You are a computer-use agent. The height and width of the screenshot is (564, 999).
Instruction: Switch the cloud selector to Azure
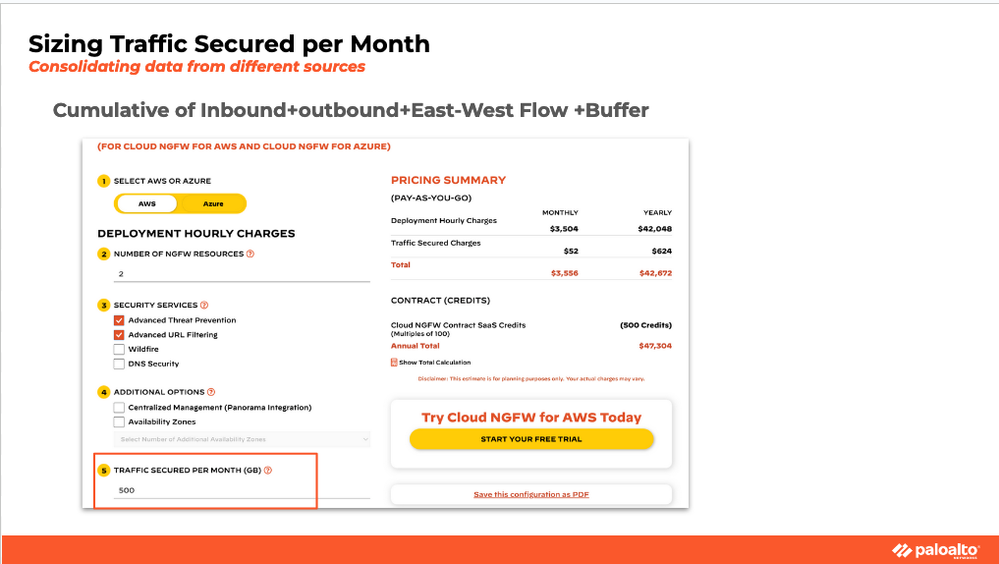pyautogui.click(x=213, y=204)
